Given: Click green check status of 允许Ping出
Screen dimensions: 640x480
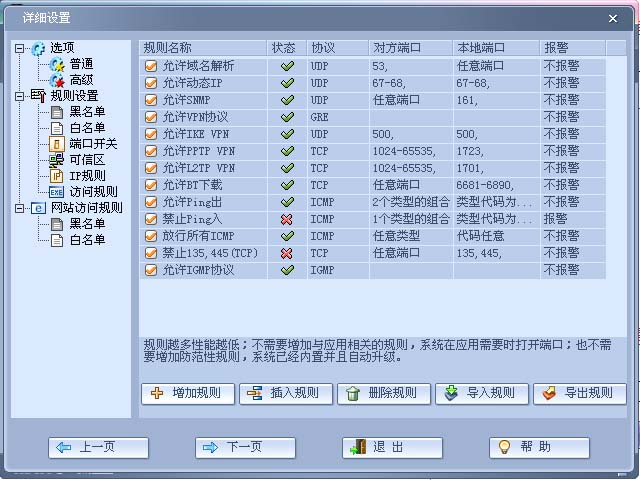Looking at the screenshot, I should click(287, 202).
